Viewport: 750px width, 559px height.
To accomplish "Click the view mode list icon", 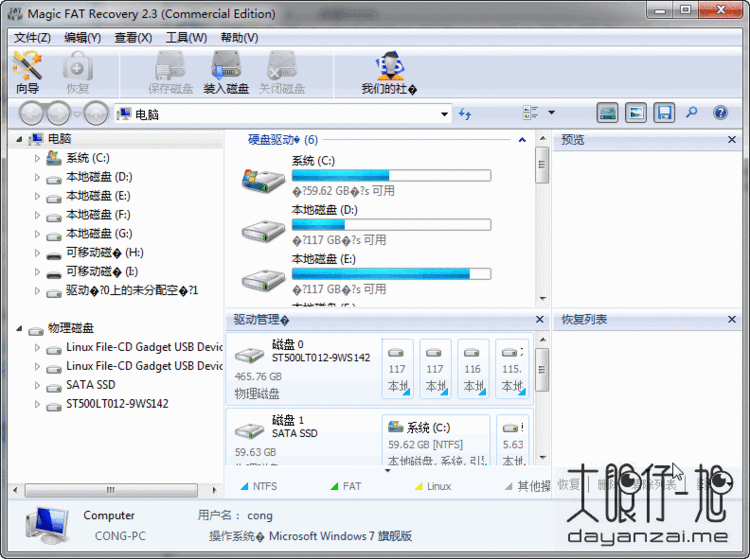I will (x=530, y=113).
